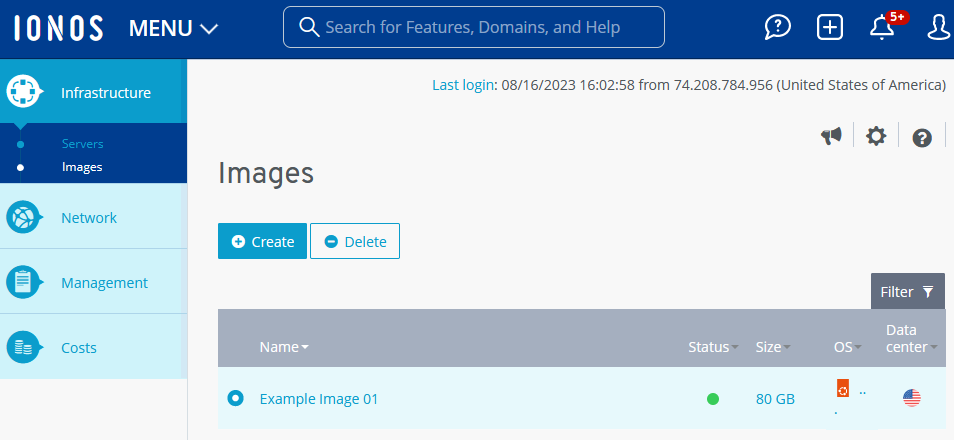Click the search field for features
Image resolution: width=954 pixels, height=440 pixels.
point(474,27)
